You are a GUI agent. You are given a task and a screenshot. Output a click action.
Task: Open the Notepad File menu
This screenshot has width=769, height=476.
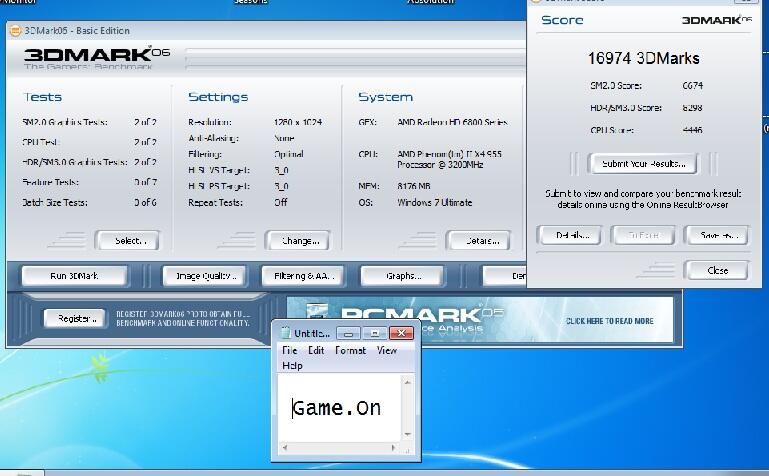point(290,351)
